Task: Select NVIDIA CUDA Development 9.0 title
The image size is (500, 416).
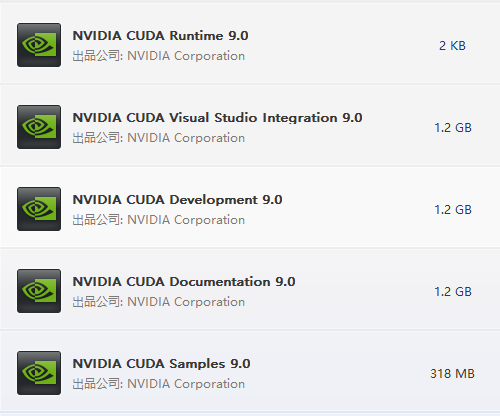Action: [x=177, y=200]
